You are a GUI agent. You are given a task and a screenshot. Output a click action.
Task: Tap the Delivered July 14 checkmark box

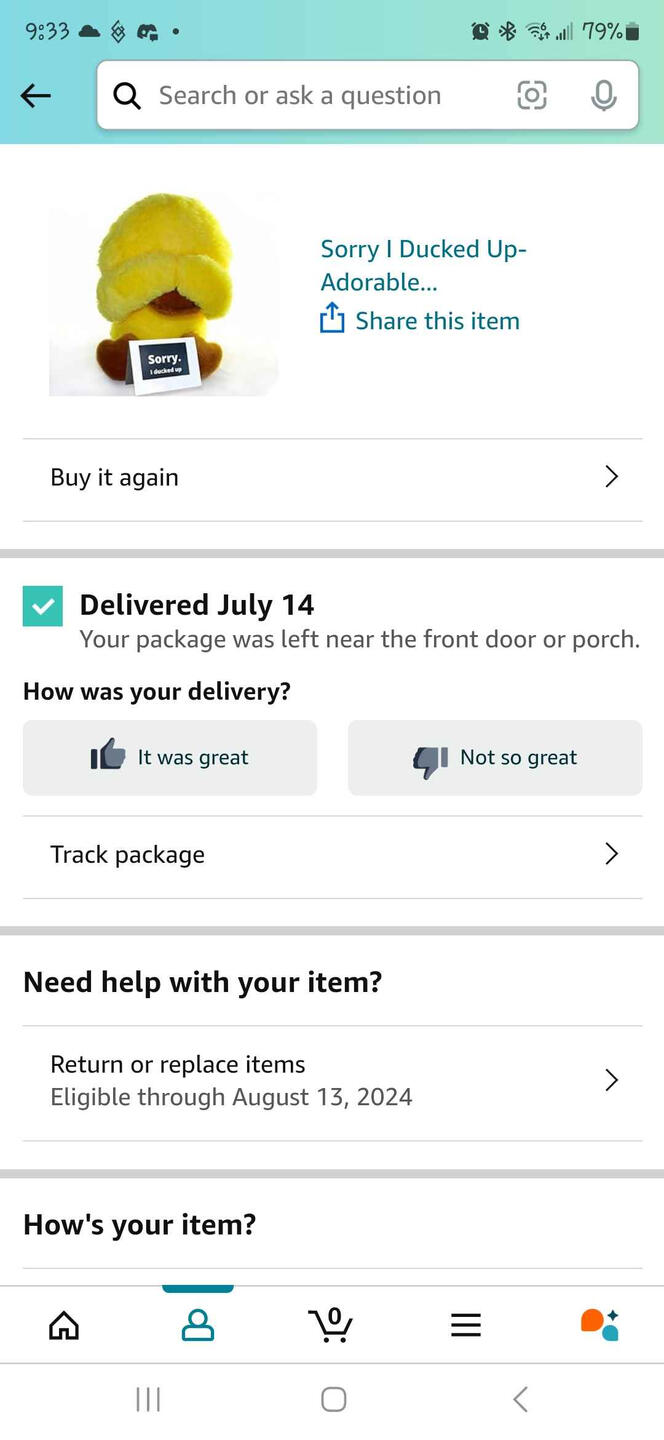[x=43, y=606]
